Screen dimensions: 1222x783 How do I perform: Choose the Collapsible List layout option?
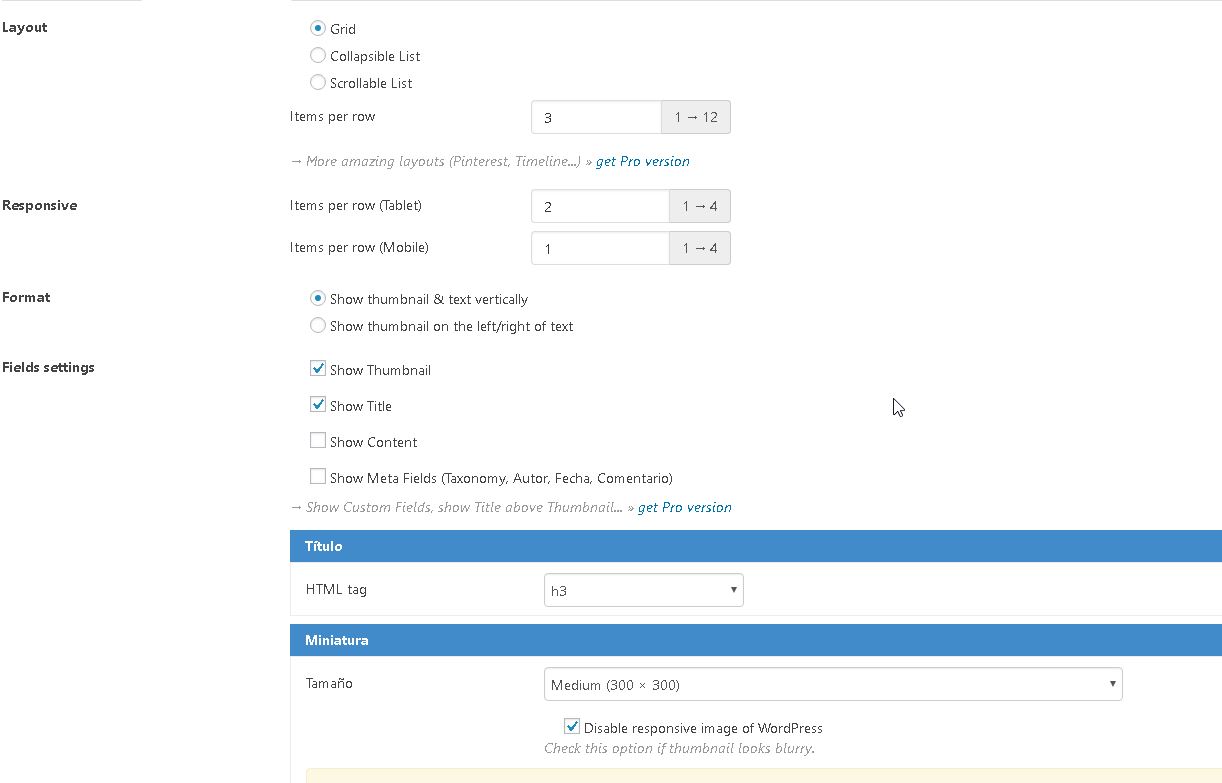coord(318,56)
